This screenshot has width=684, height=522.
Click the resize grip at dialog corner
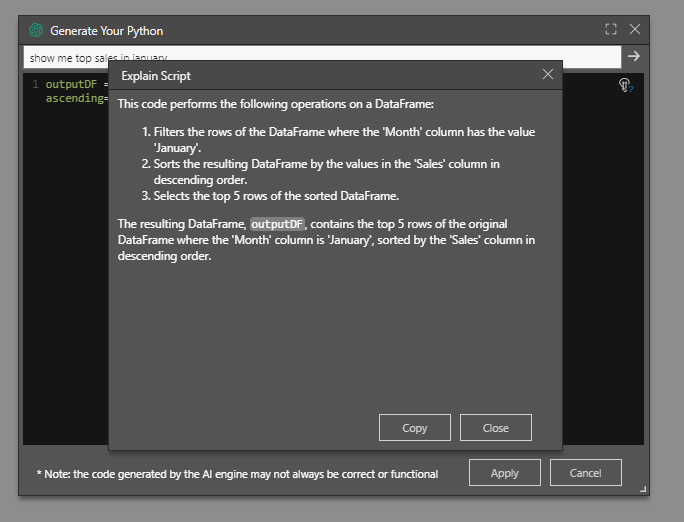click(x=643, y=489)
